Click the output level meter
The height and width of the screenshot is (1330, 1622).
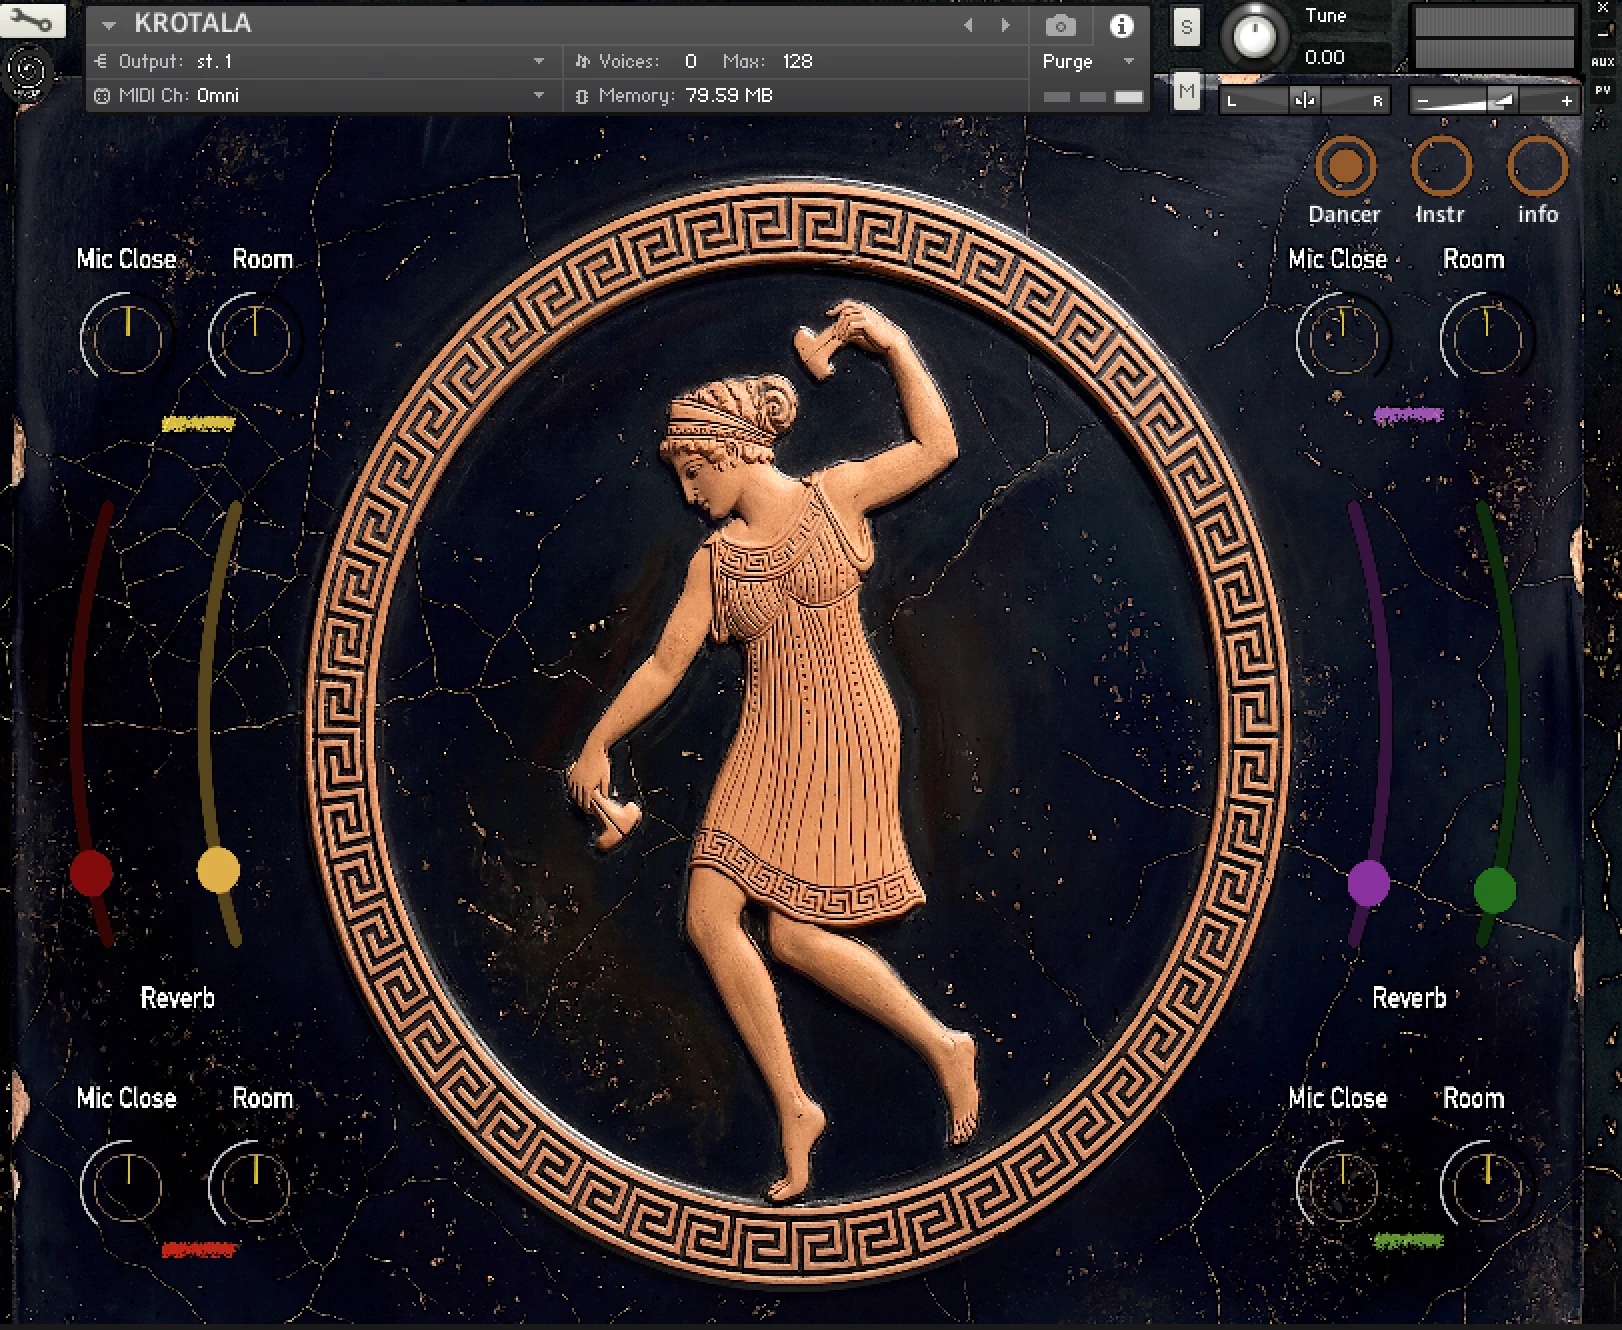1494,38
